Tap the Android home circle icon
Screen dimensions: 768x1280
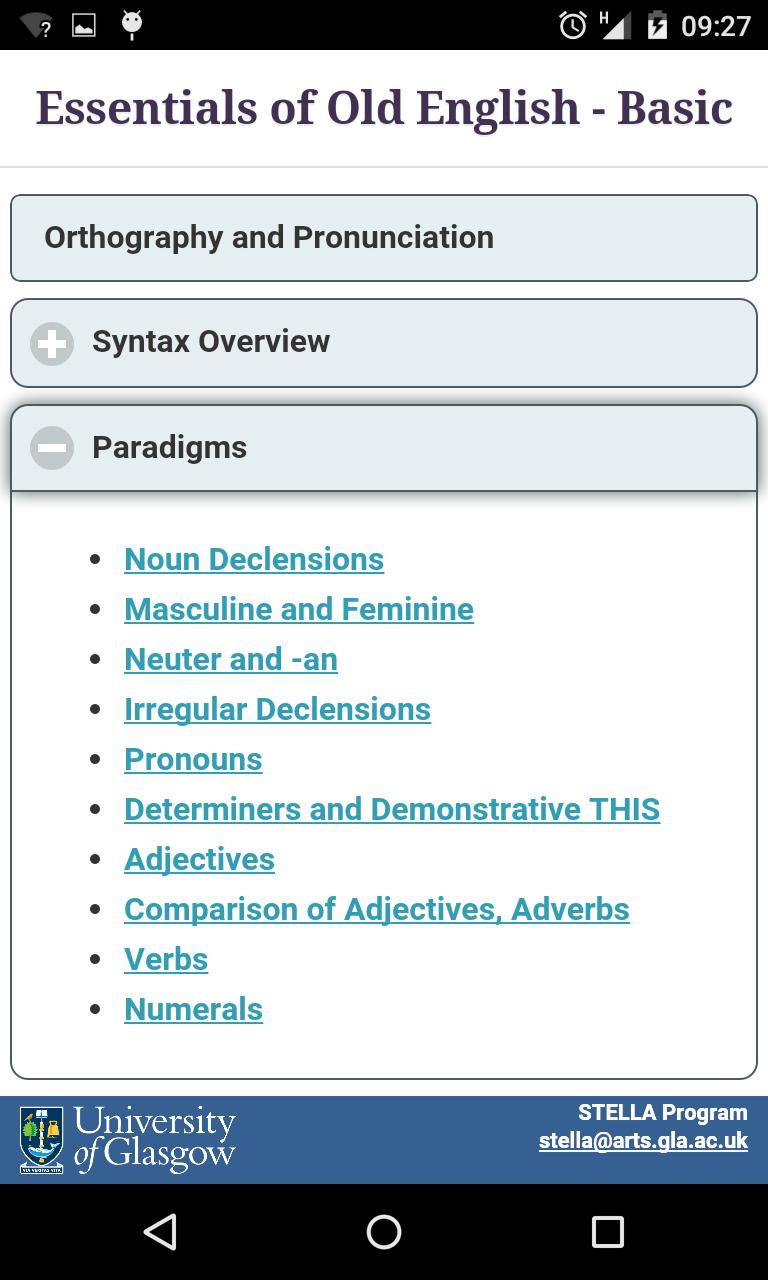click(x=384, y=1232)
